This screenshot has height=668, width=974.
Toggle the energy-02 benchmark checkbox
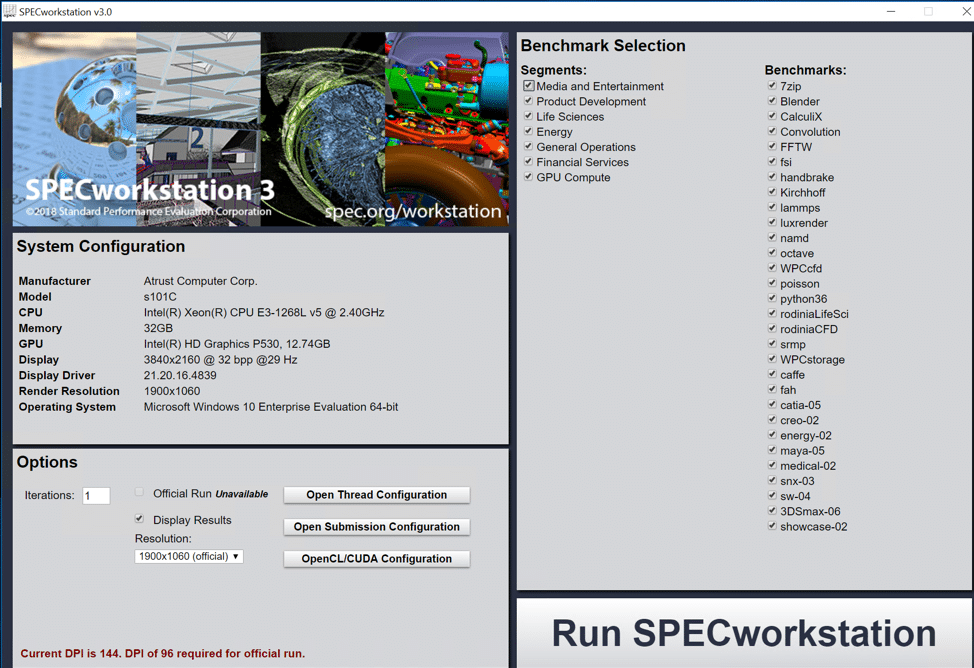pos(772,435)
